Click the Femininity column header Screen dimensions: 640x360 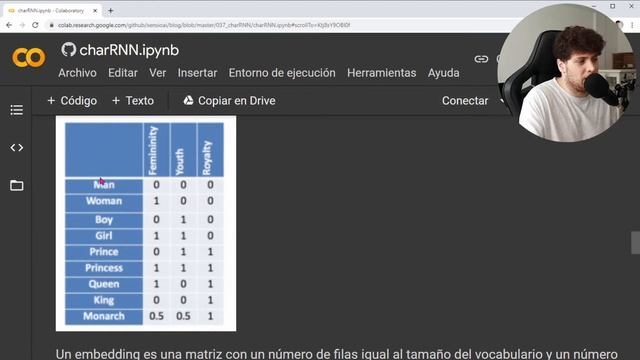[x=156, y=150]
